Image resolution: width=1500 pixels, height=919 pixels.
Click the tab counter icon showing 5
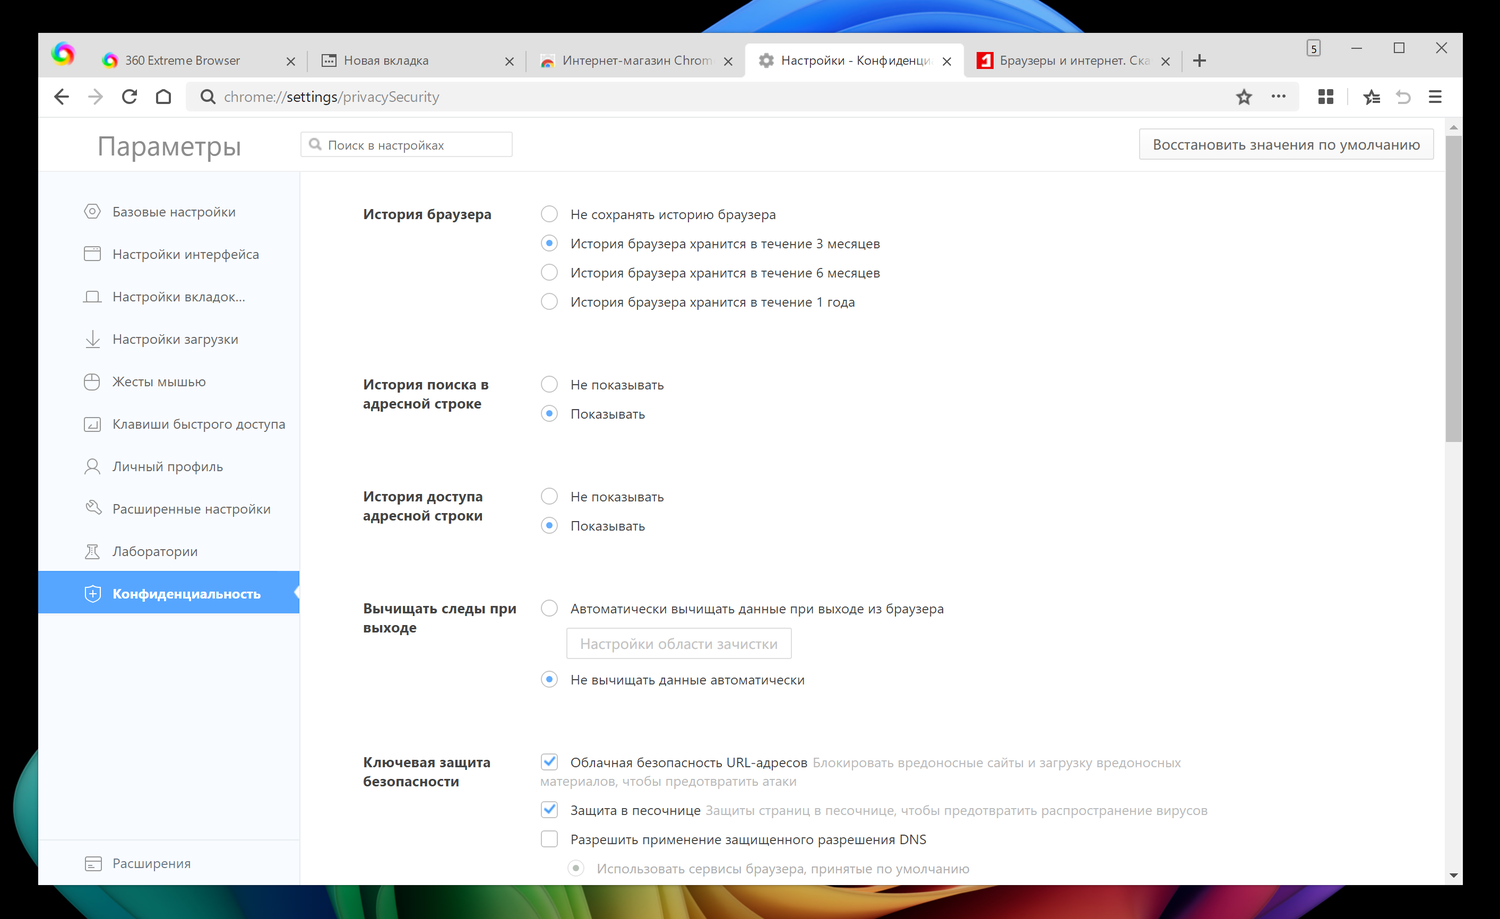coord(1314,48)
